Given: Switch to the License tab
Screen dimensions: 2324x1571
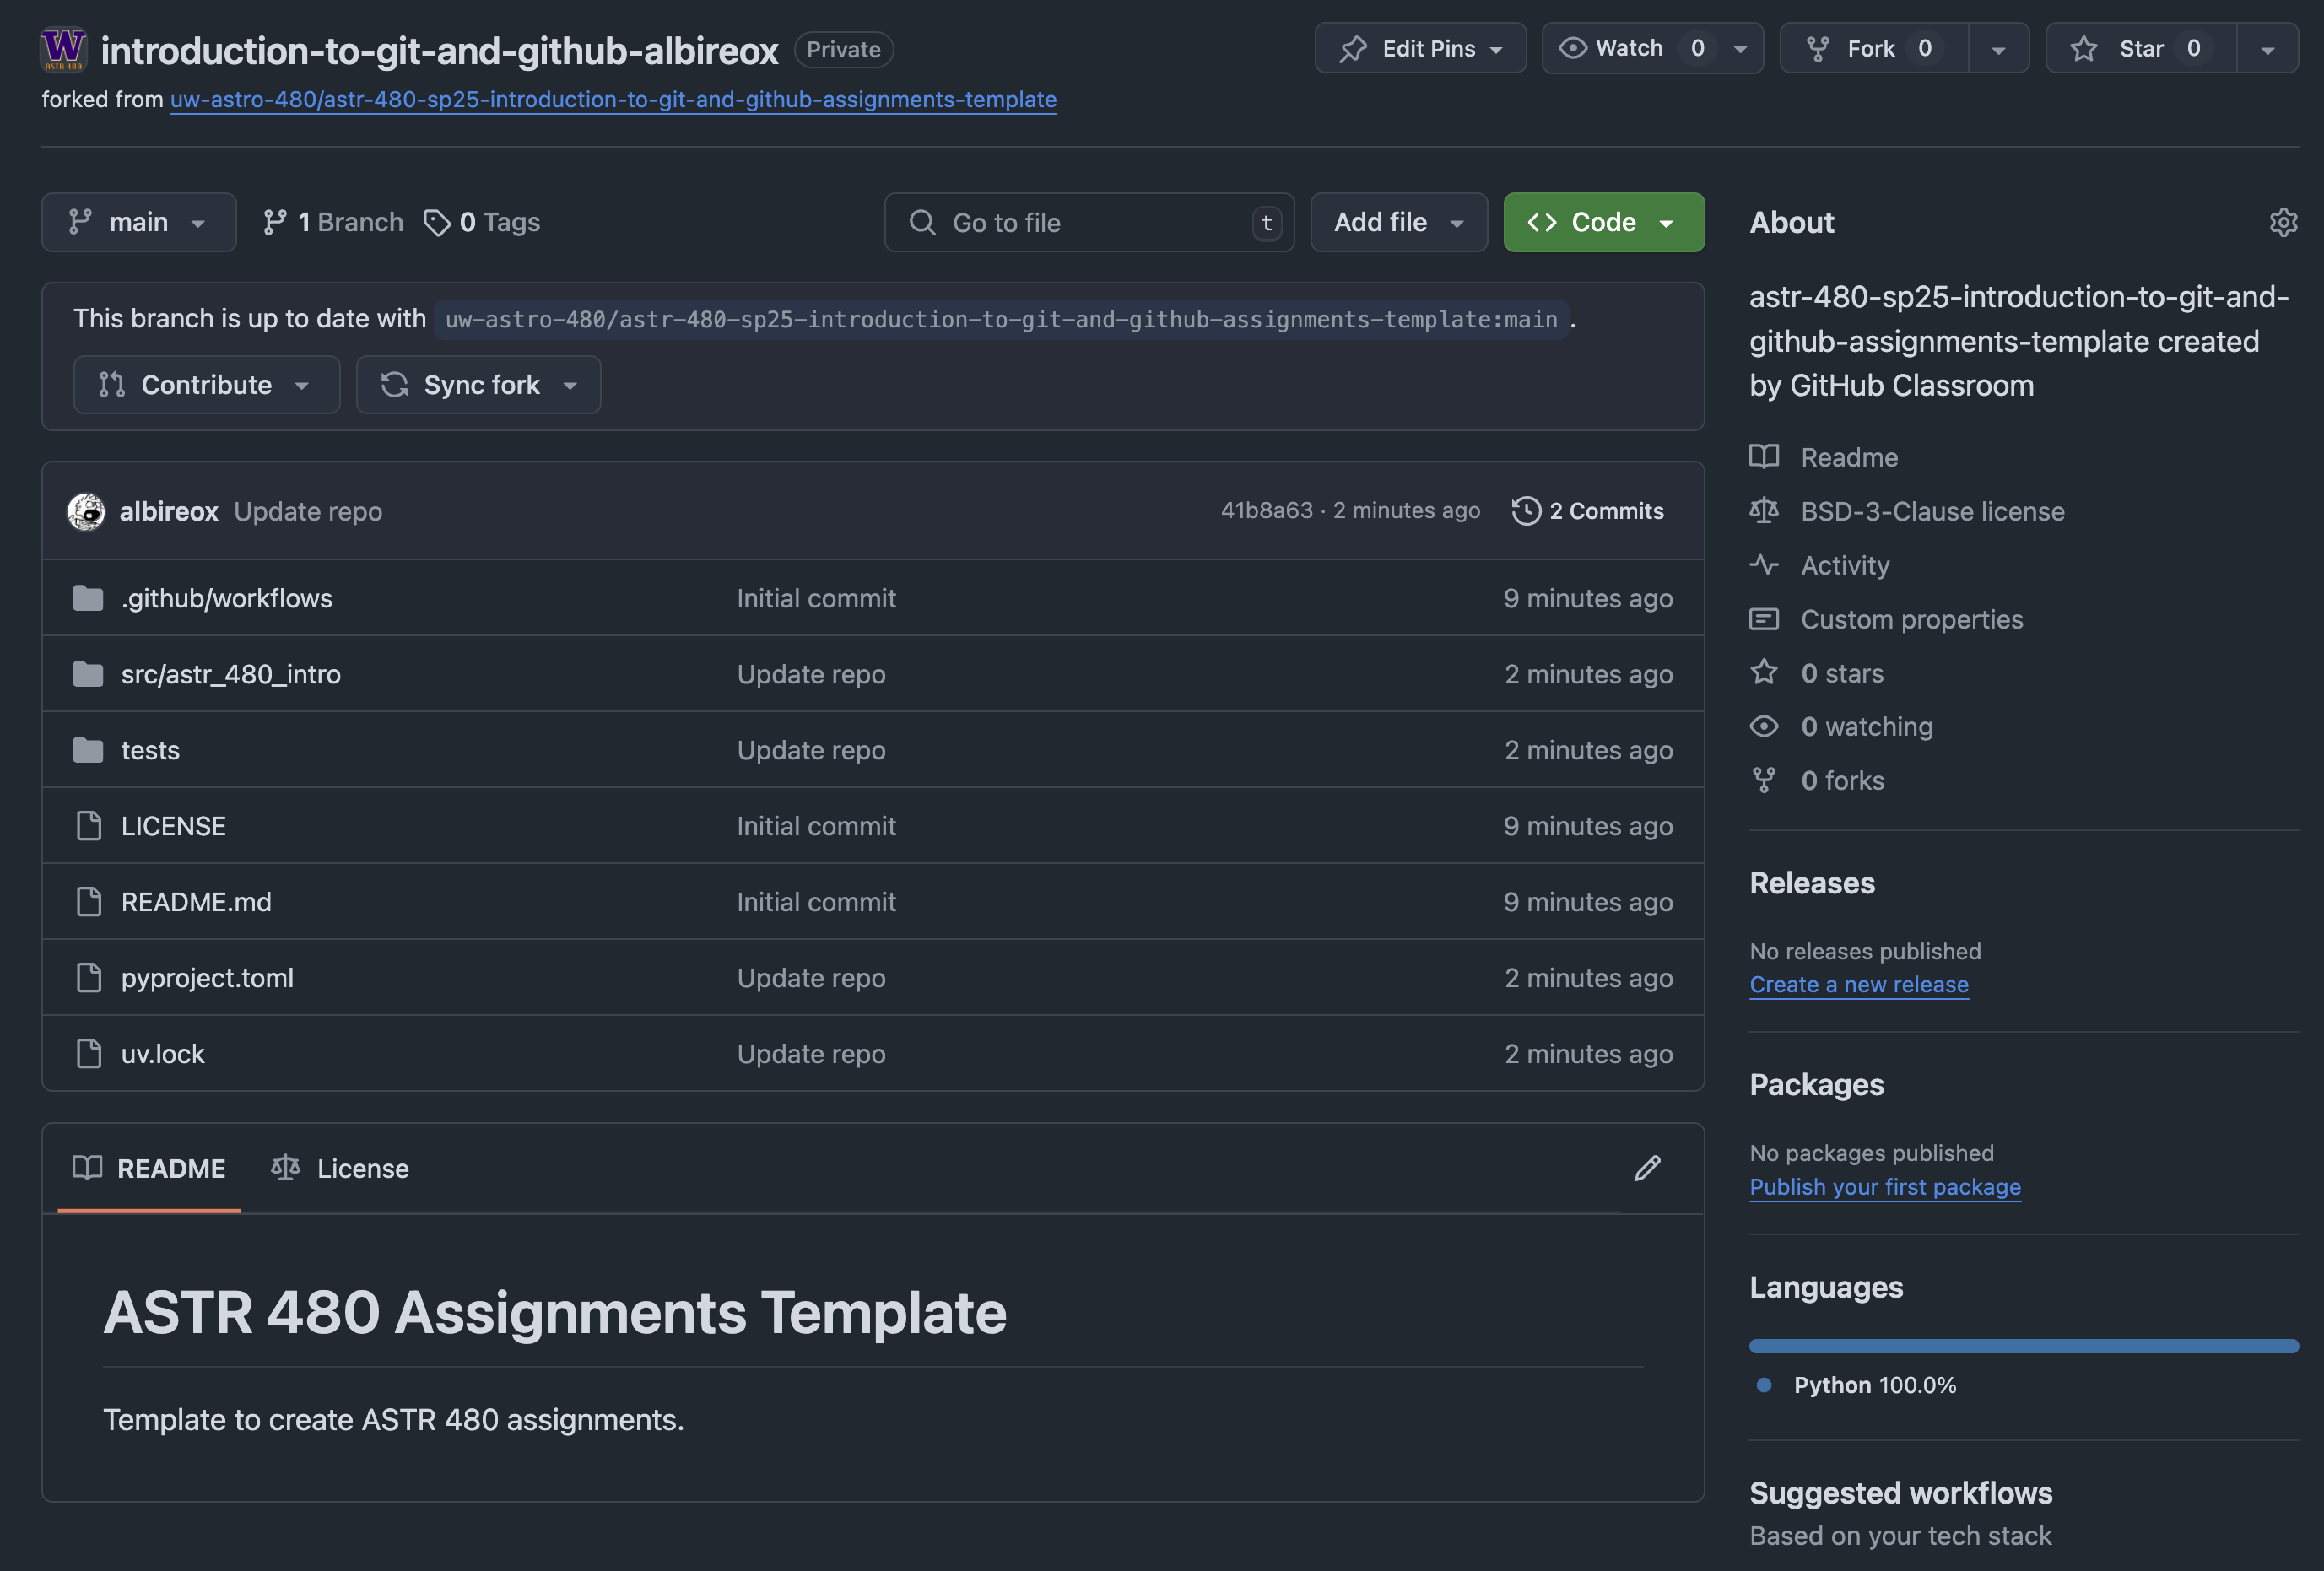Looking at the screenshot, I should point(340,1168).
